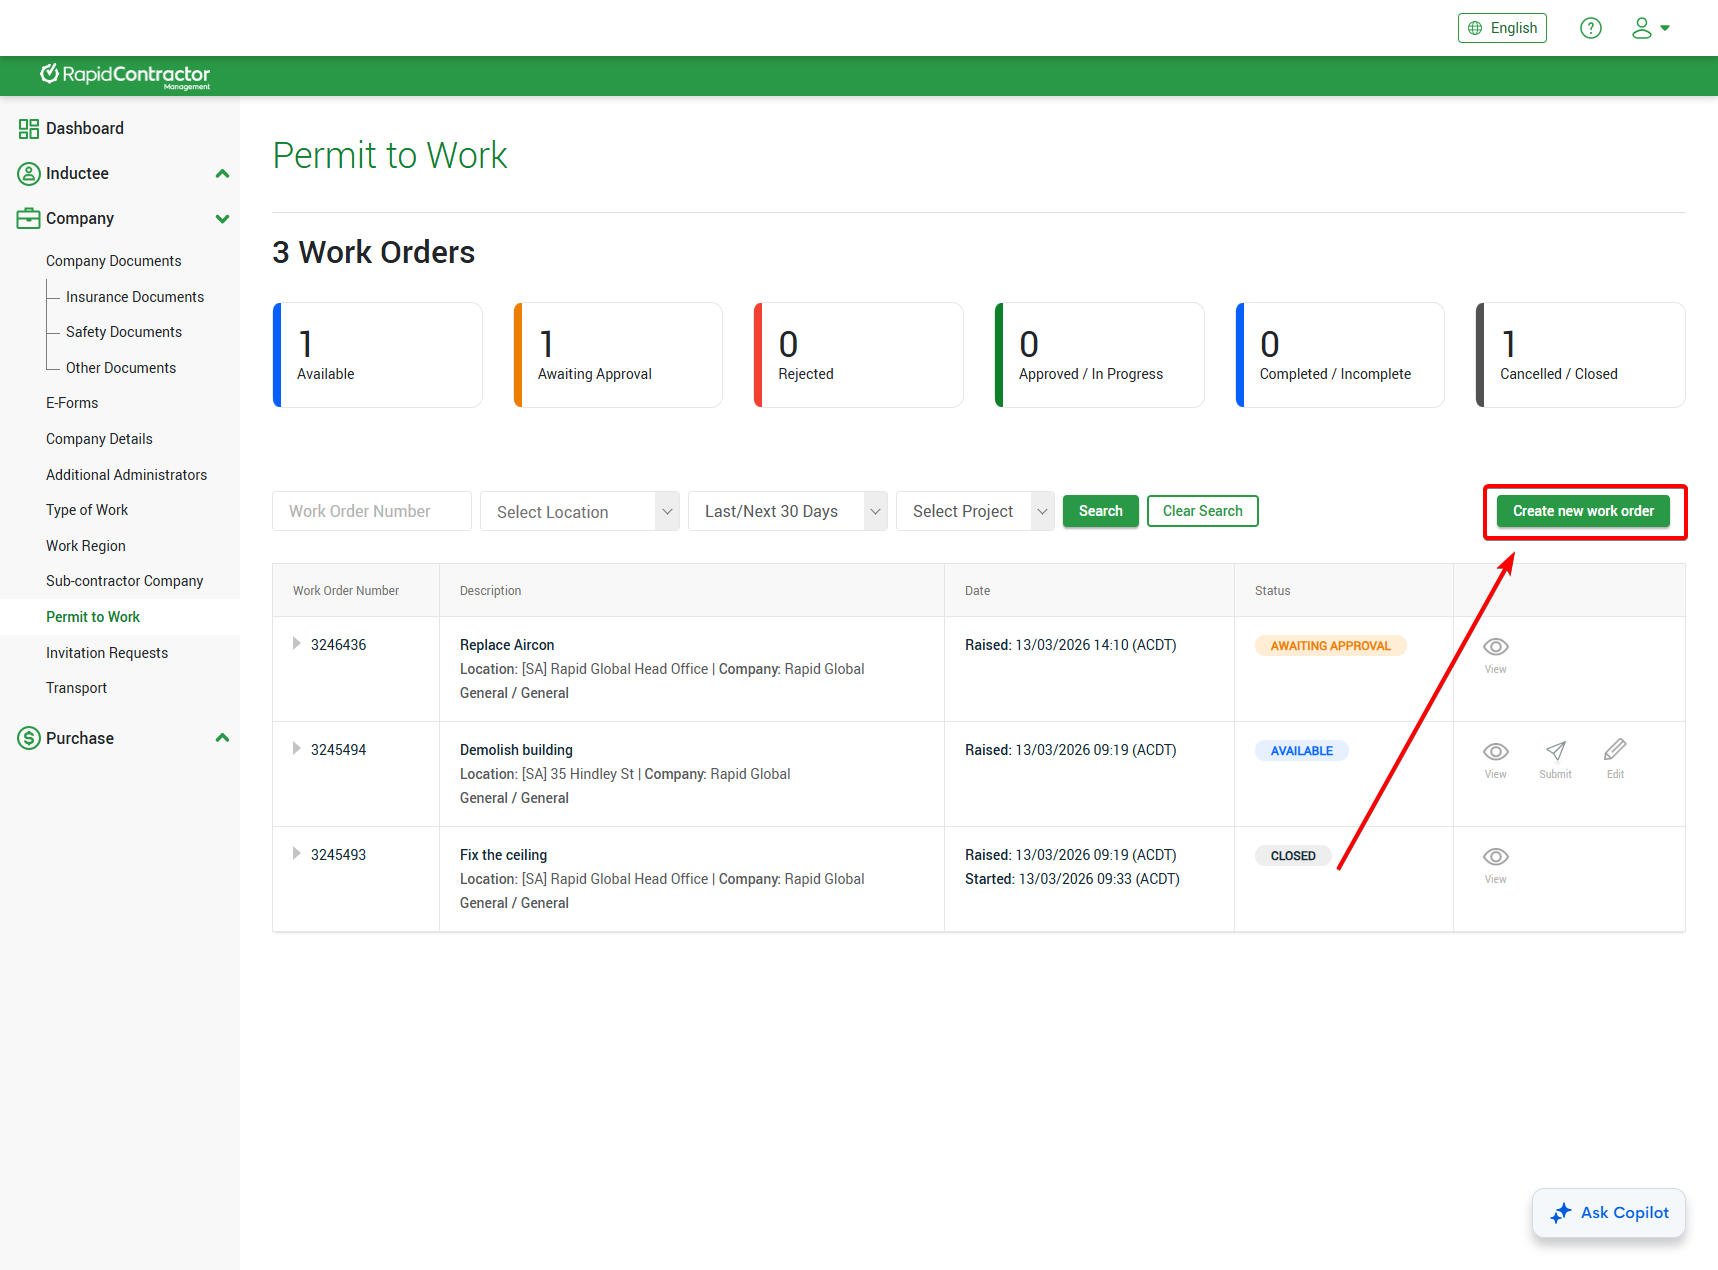Click the help question mark icon
The width and height of the screenshot is (1718, 1270).
1590,28
